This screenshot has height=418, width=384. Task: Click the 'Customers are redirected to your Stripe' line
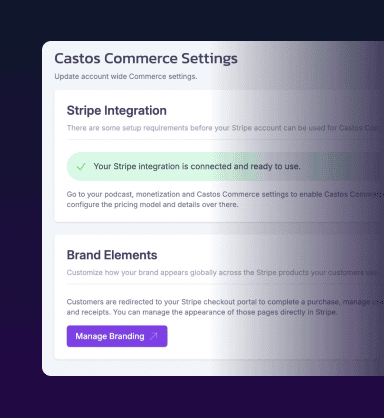pyautogui.click(x=223, y=302)
